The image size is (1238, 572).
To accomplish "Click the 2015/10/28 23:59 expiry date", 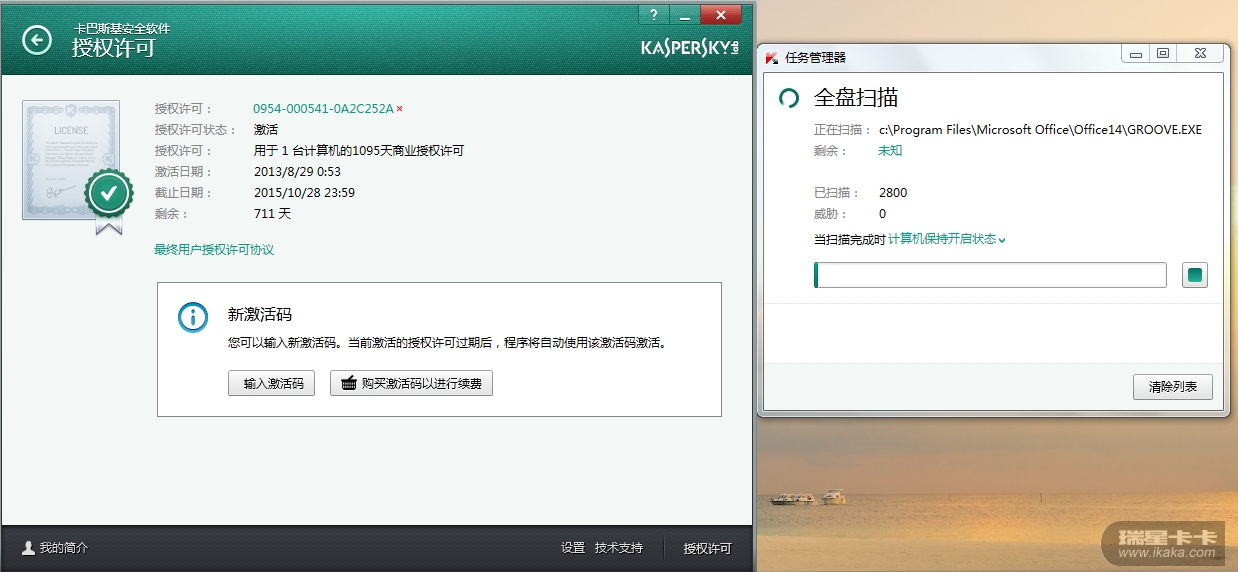I will (x=304, y=192).
